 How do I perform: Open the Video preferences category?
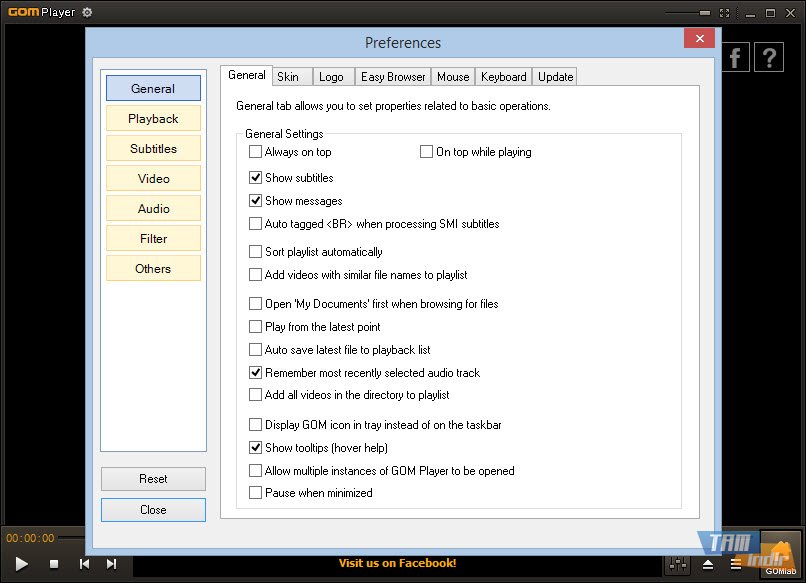(153, 178)
